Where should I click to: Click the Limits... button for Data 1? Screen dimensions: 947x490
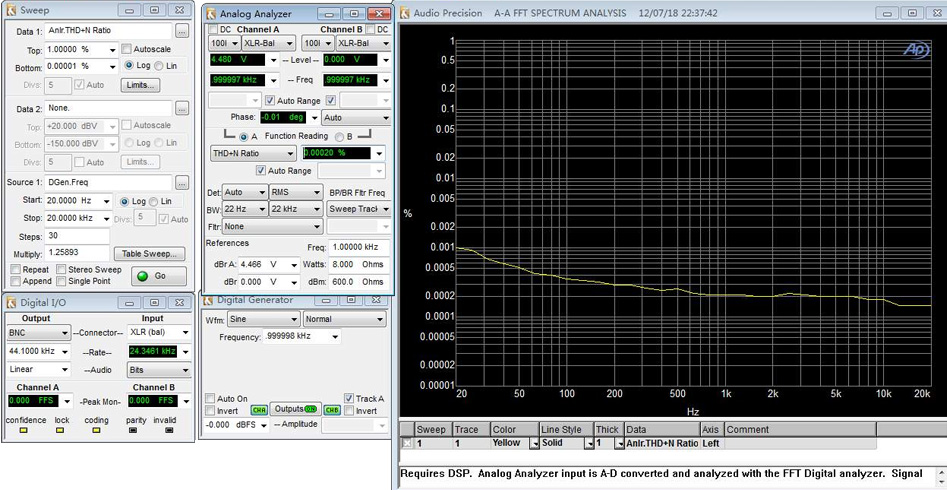coord(140,85)
